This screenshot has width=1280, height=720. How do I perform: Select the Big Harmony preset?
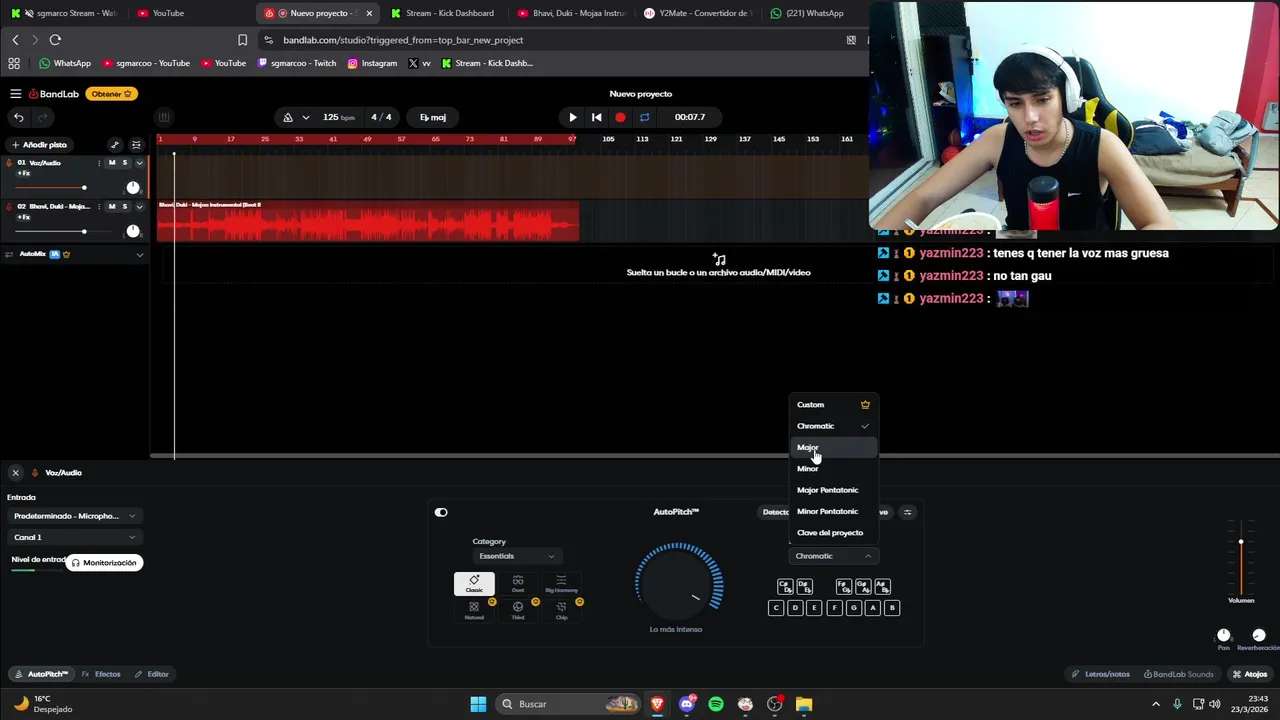[x=561, y=584]
